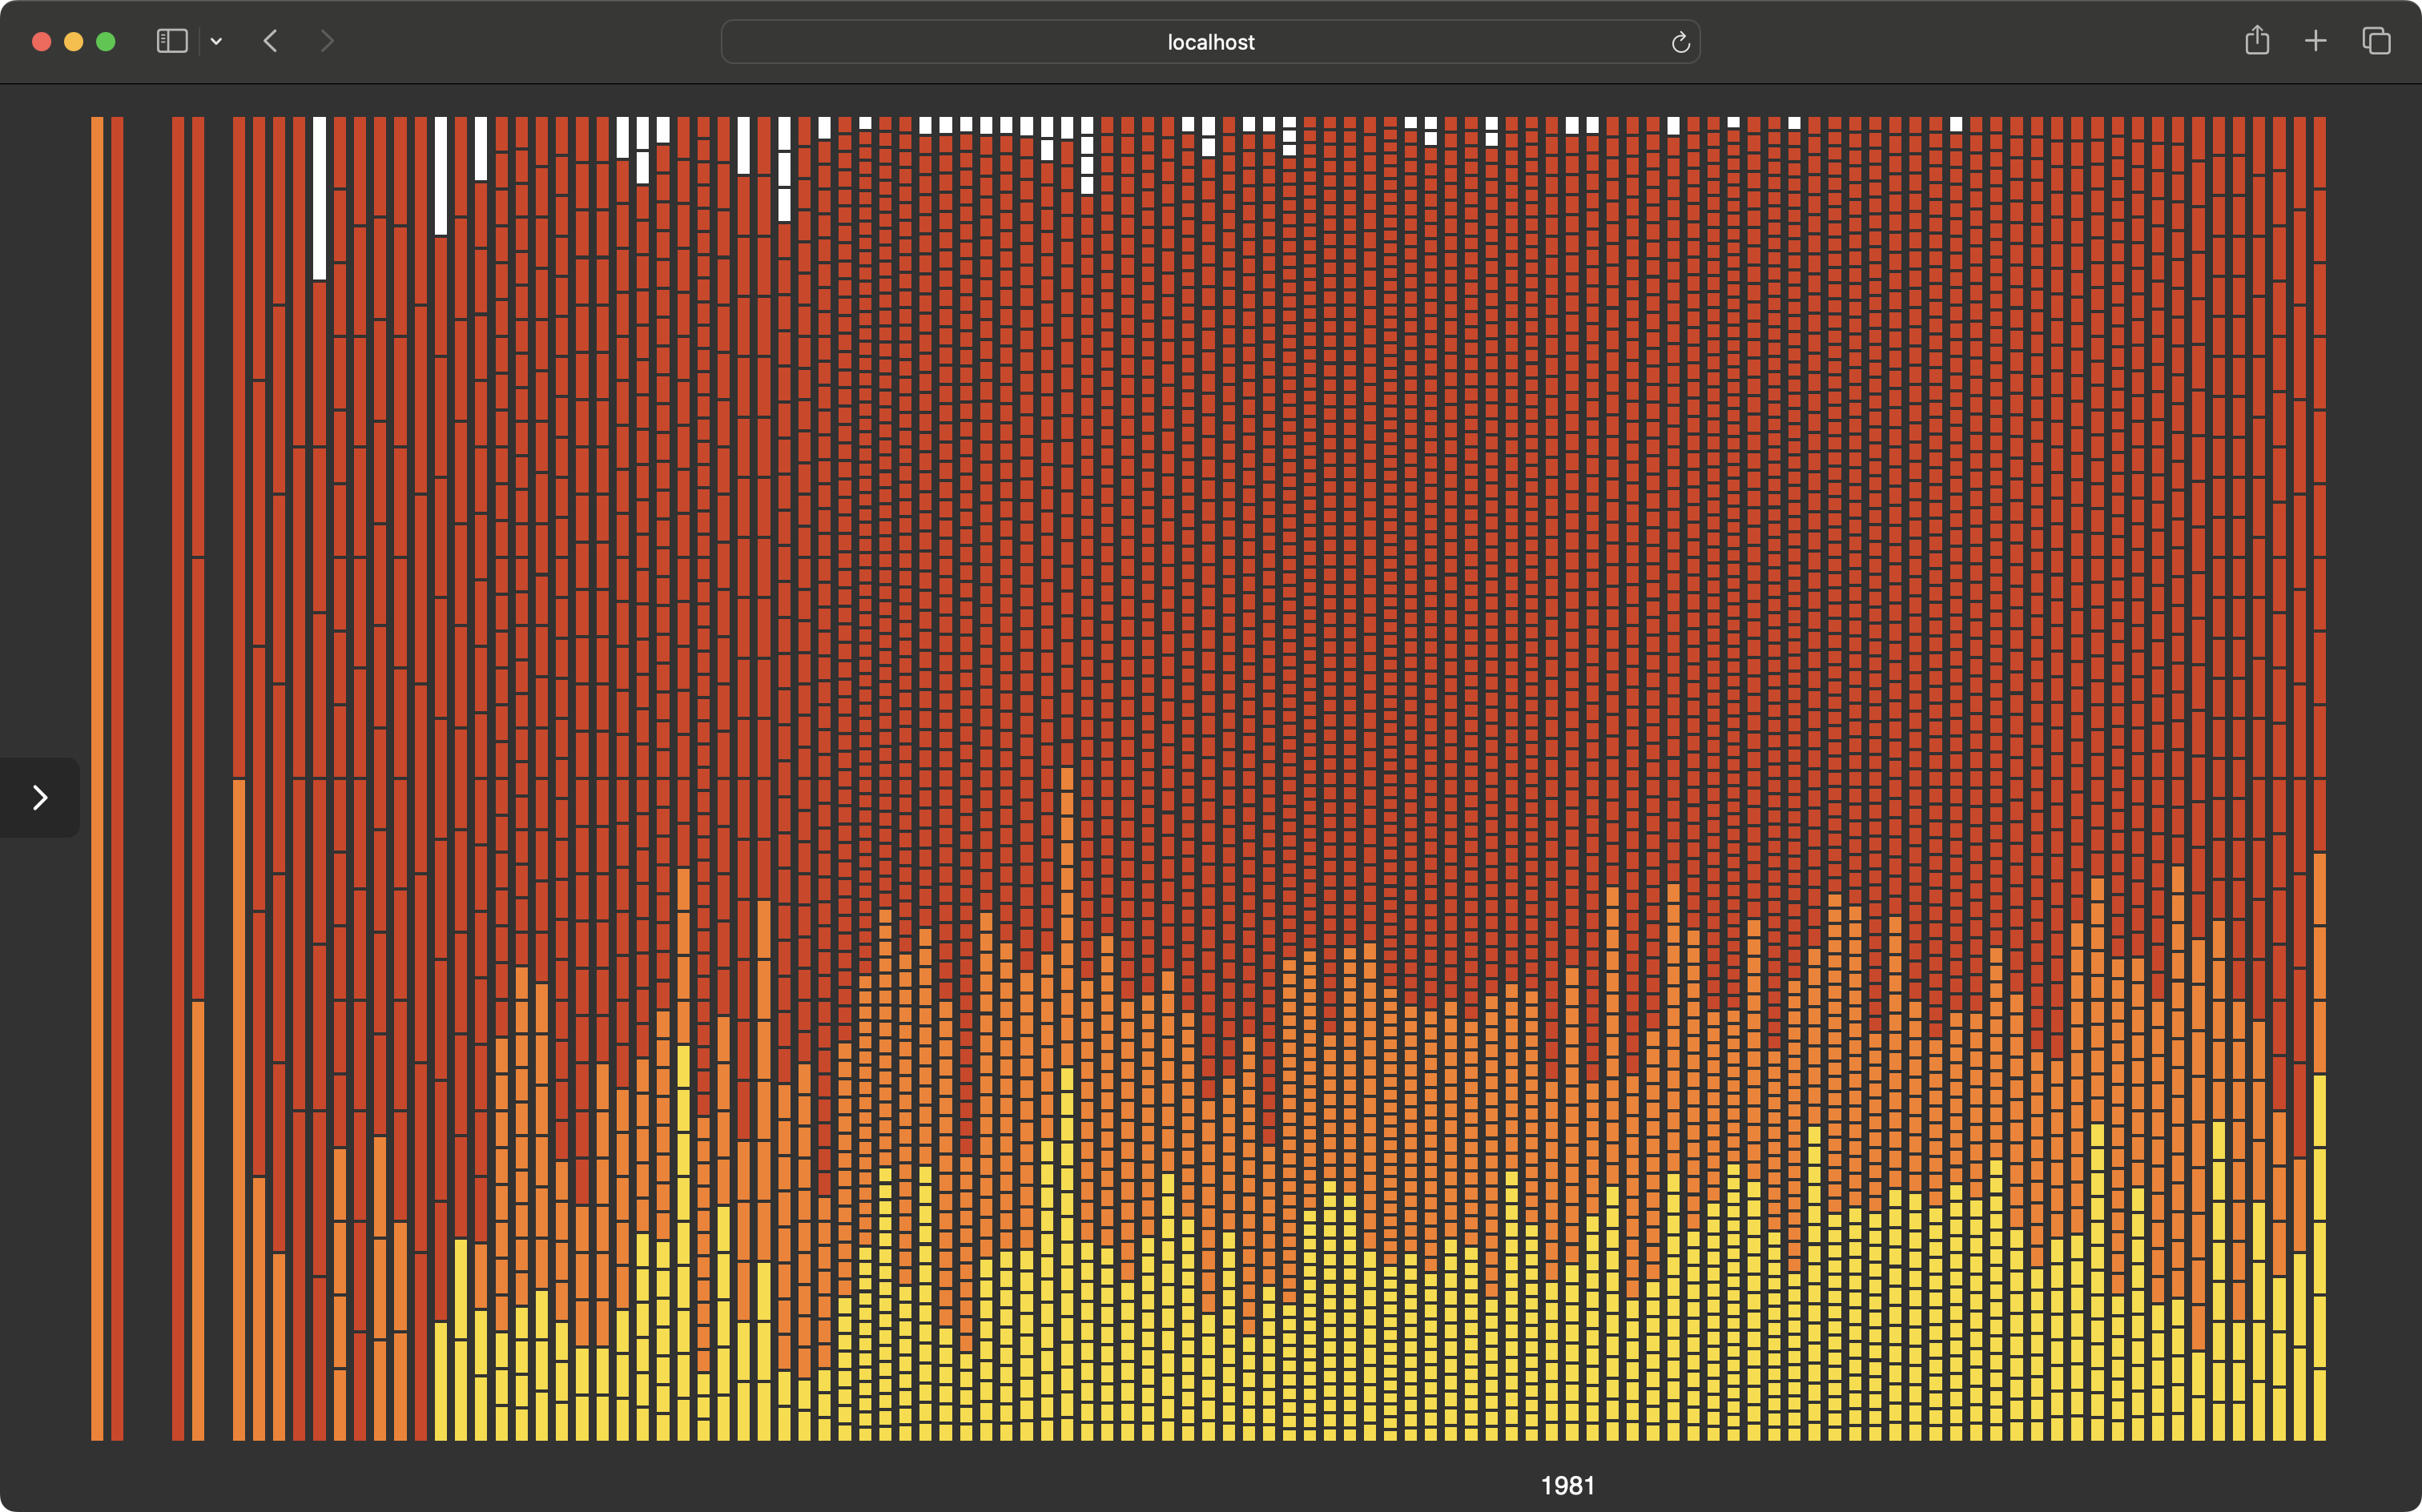The width and height of the screenshot is (2422, 1512).
Task: Reload the localhost page
Action: [1680, 42]
